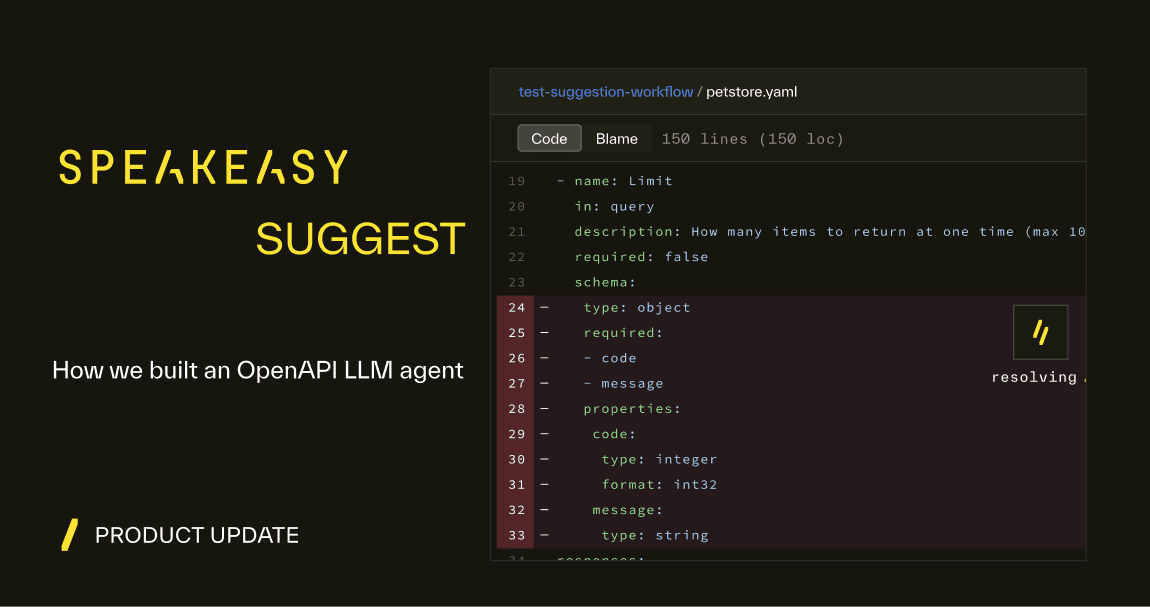Click 'How we built an OpenAPI LLM agent'
The height and width of the screenshot is (607, 1150).
point(258,370)
